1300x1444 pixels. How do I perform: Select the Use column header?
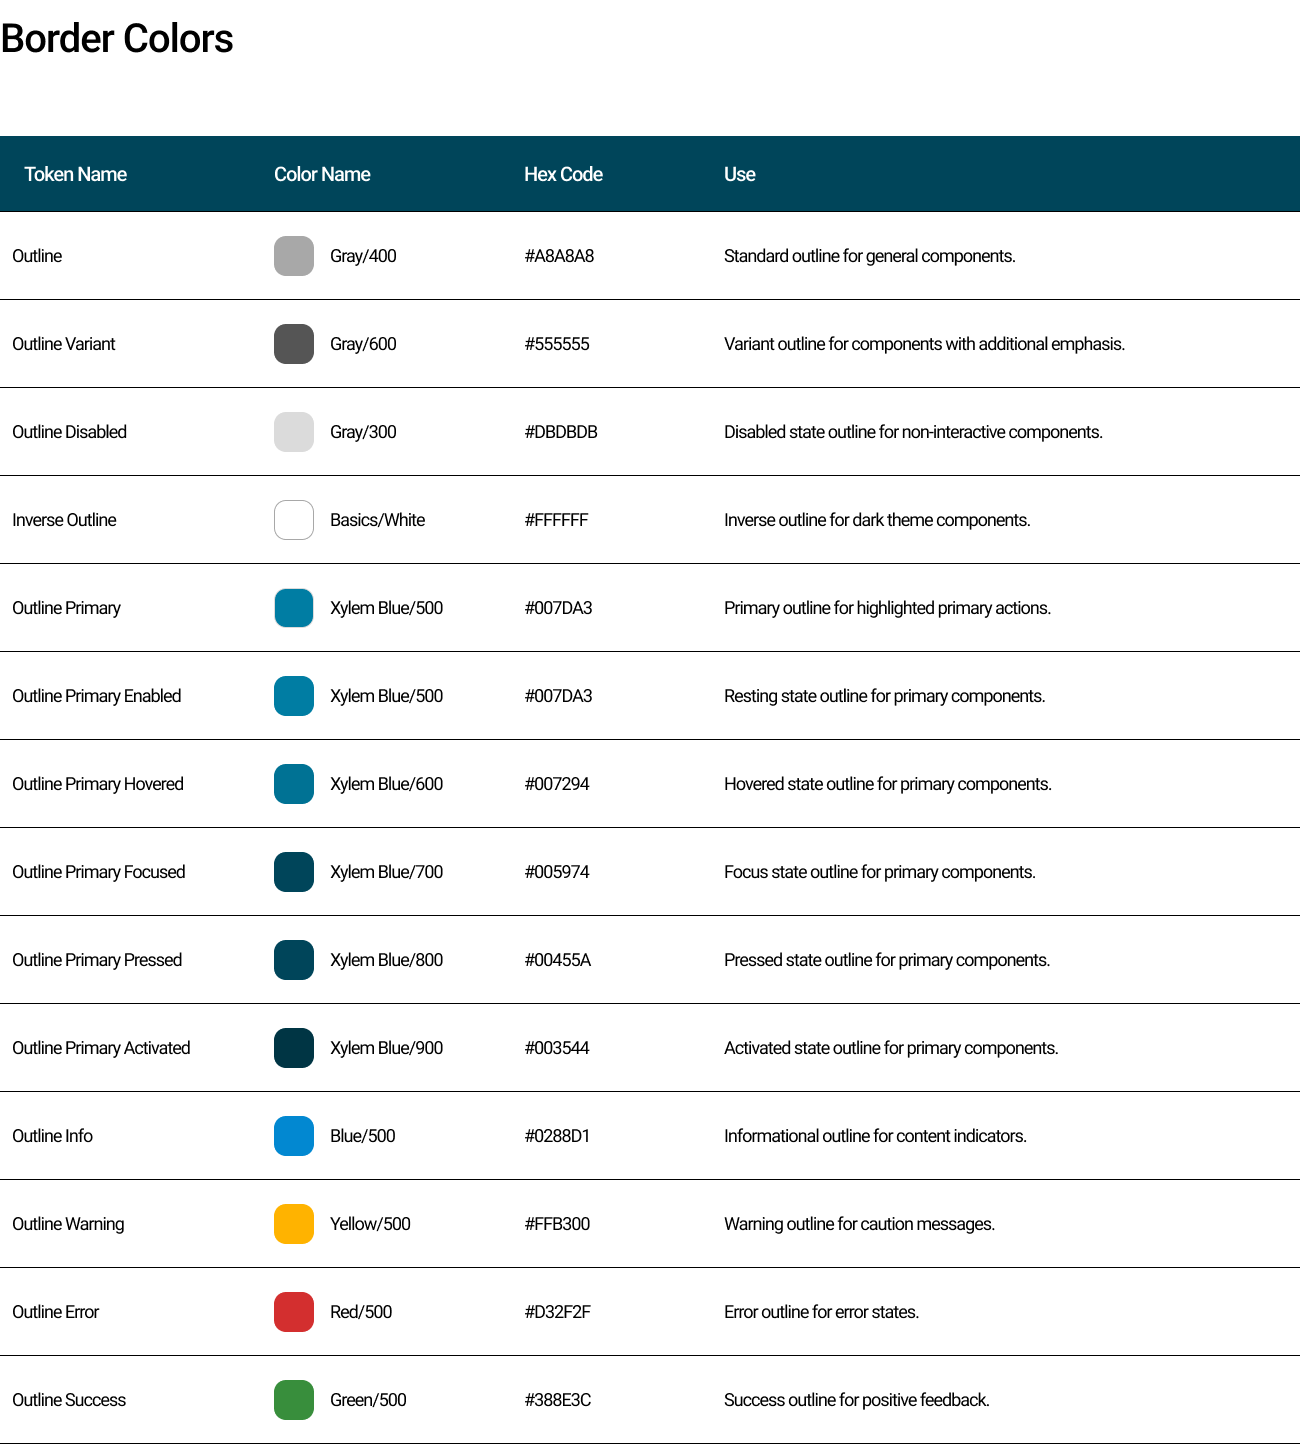tap(740, 174)
